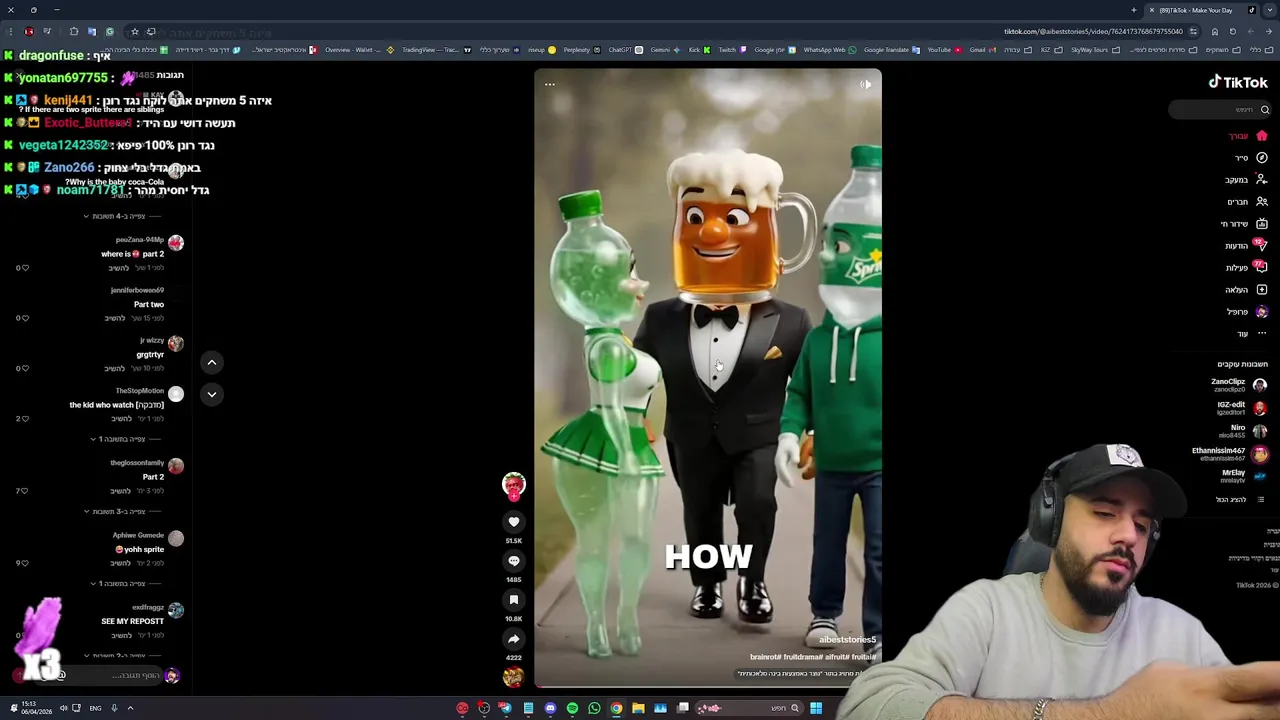Open peuZana-94Mp commenter avatar

(x=176, y=243)
